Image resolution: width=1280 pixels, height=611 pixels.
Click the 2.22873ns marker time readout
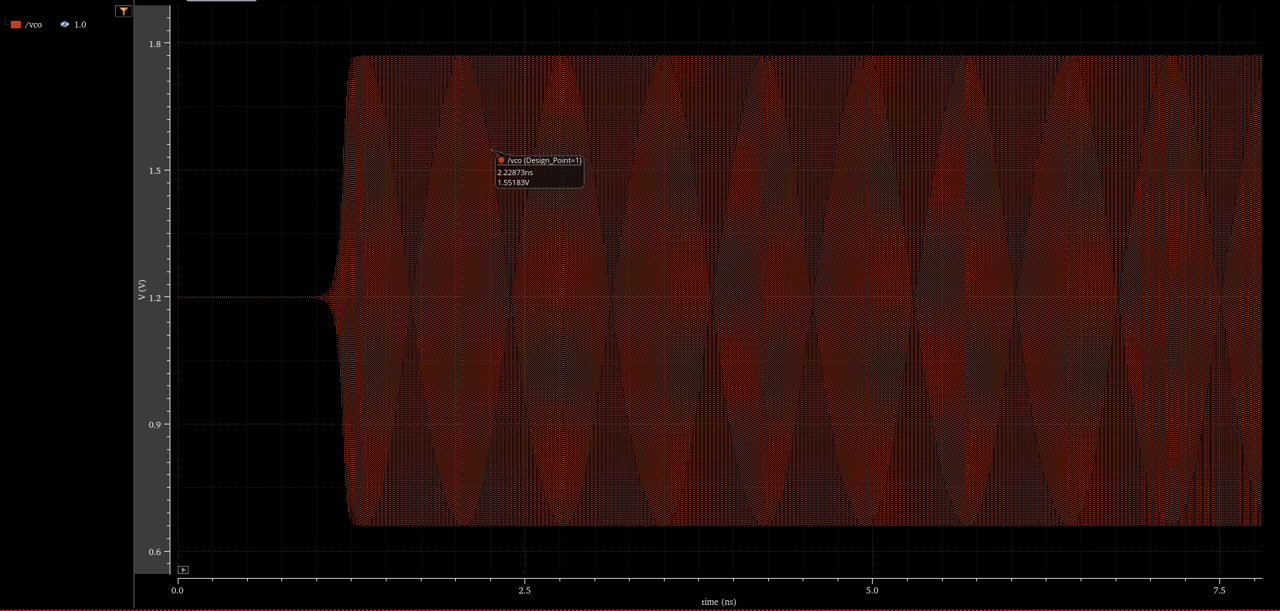click(515, 172)
